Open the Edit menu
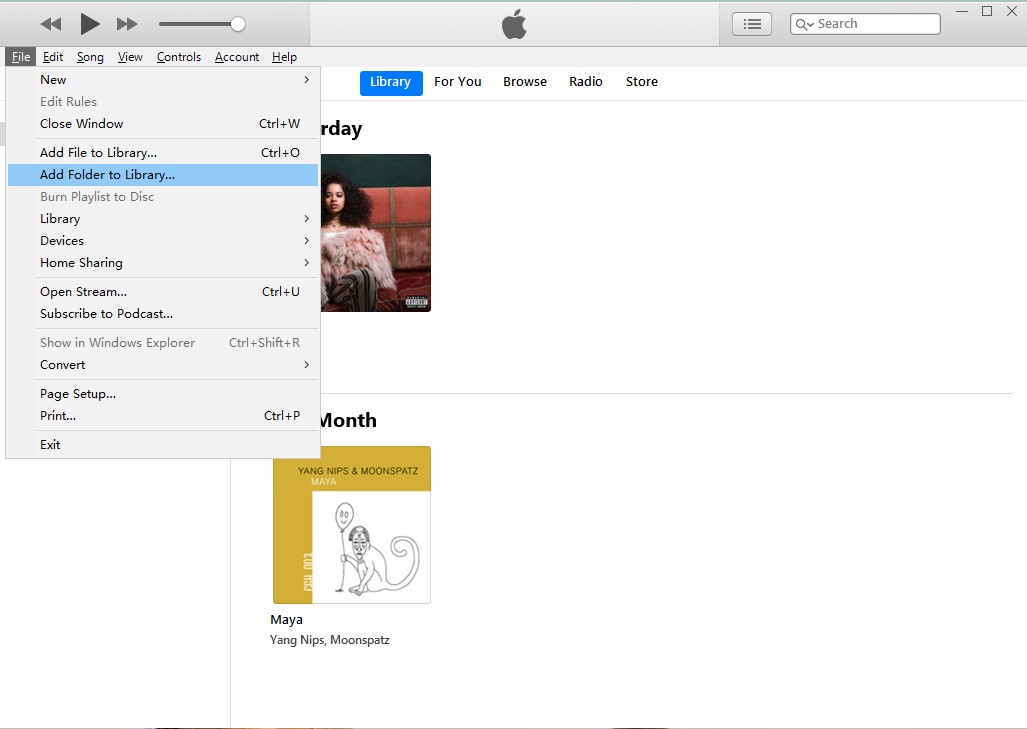Screen dimensions: 1027x729 tap(53, 57)
